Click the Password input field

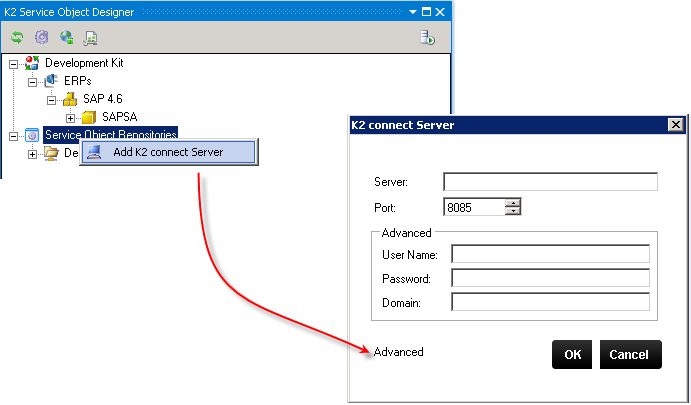point(550,279)
